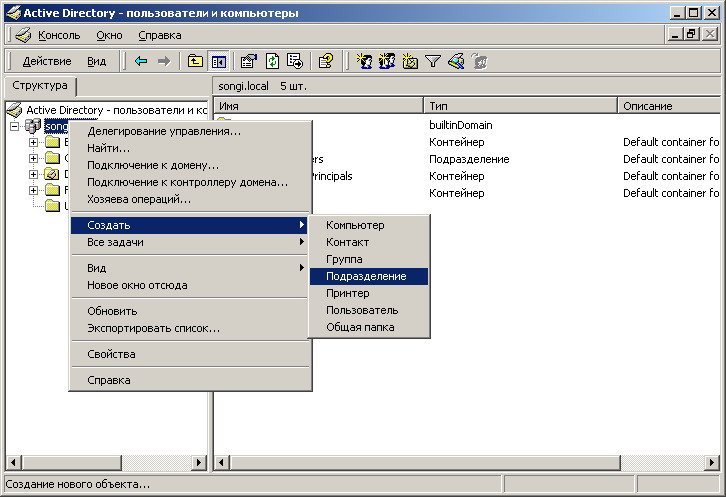The width and height of the screenshot is (726, 497).
Task: Click the console icon left of Консоль
Action: pos(23,35)
